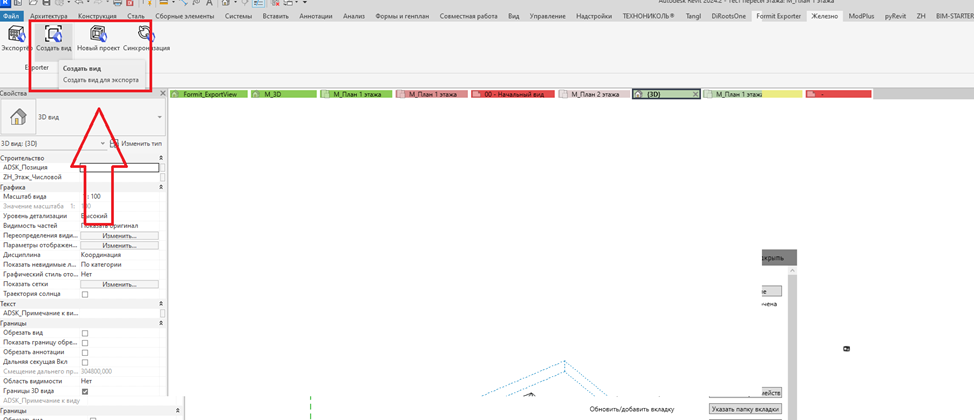Click the Синхронизация ribbon icon

click(146, 34)
